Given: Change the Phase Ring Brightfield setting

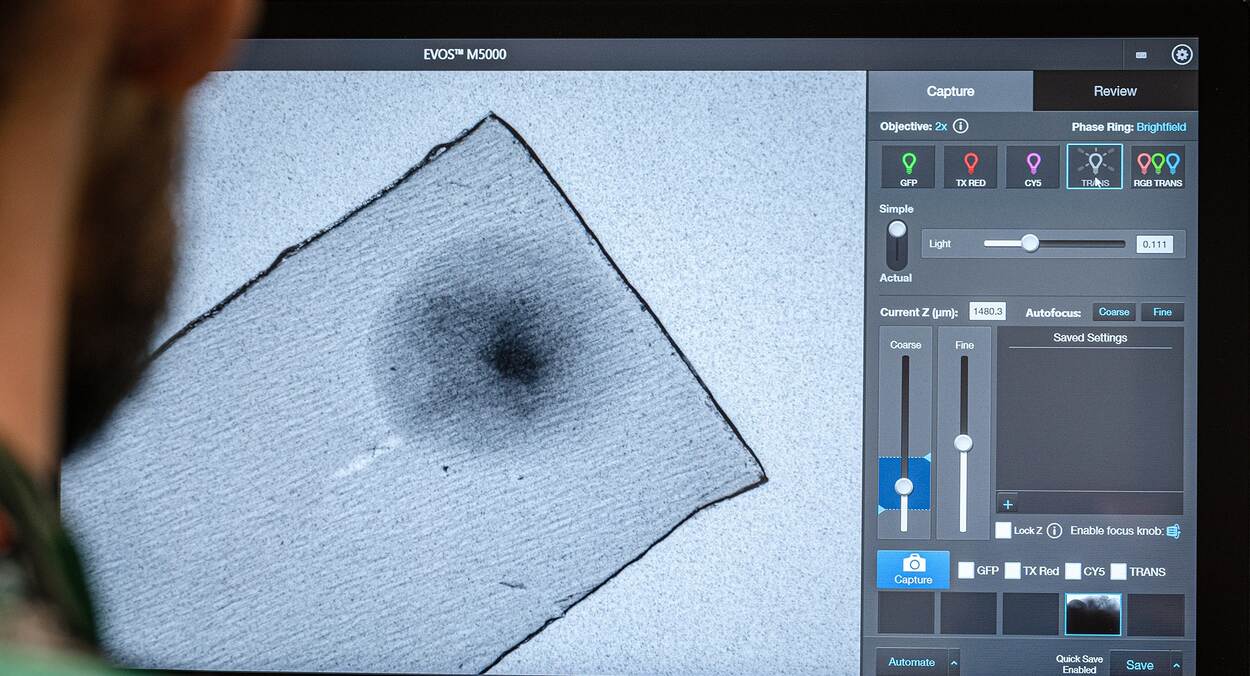Looking at the screenshot, I should [1161, 127].
